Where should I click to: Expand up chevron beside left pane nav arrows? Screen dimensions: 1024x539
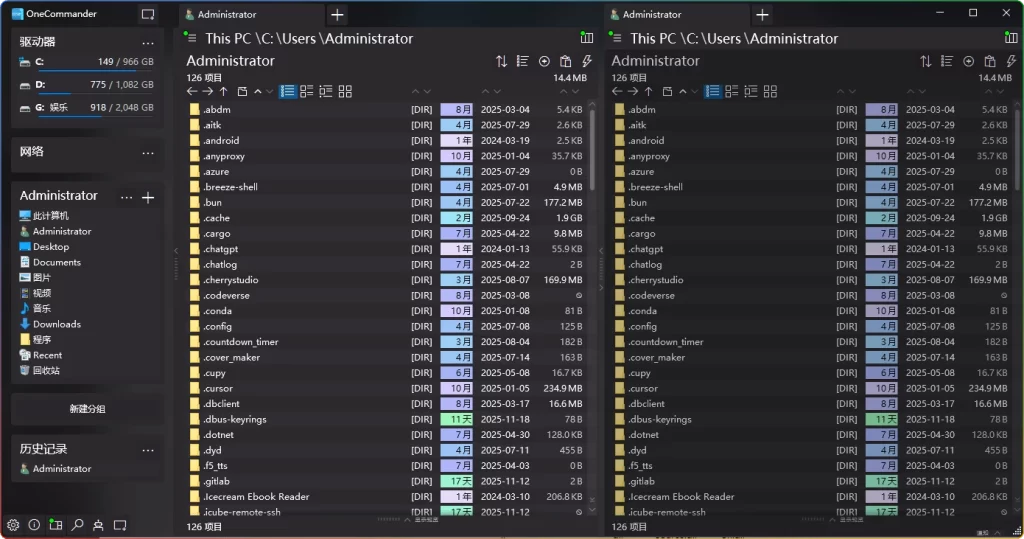258,91
